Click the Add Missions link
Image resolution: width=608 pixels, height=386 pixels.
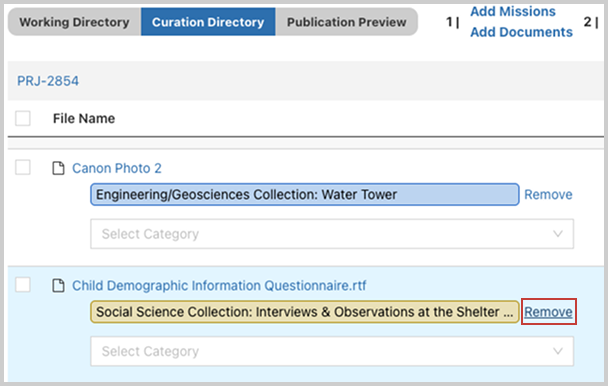click(x=513, y=12)
